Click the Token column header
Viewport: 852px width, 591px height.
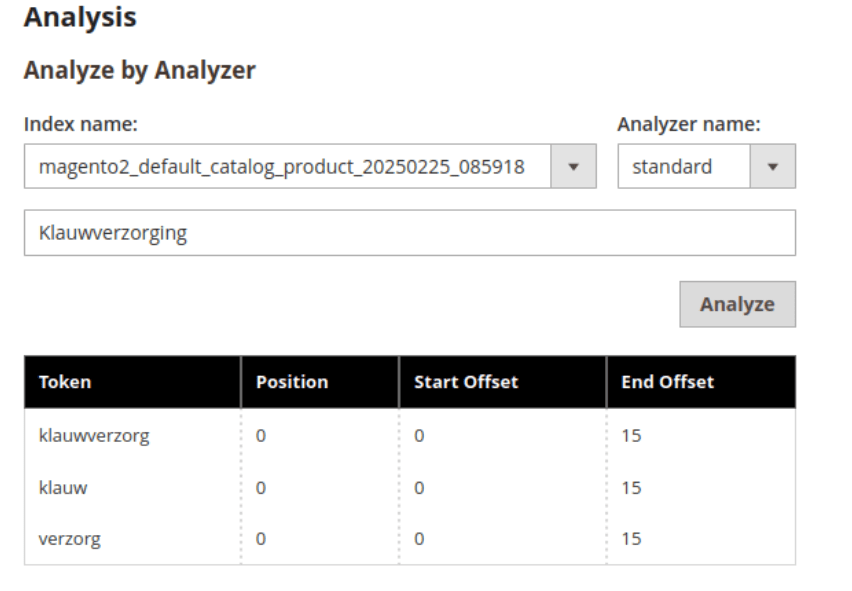pos(65,382)
